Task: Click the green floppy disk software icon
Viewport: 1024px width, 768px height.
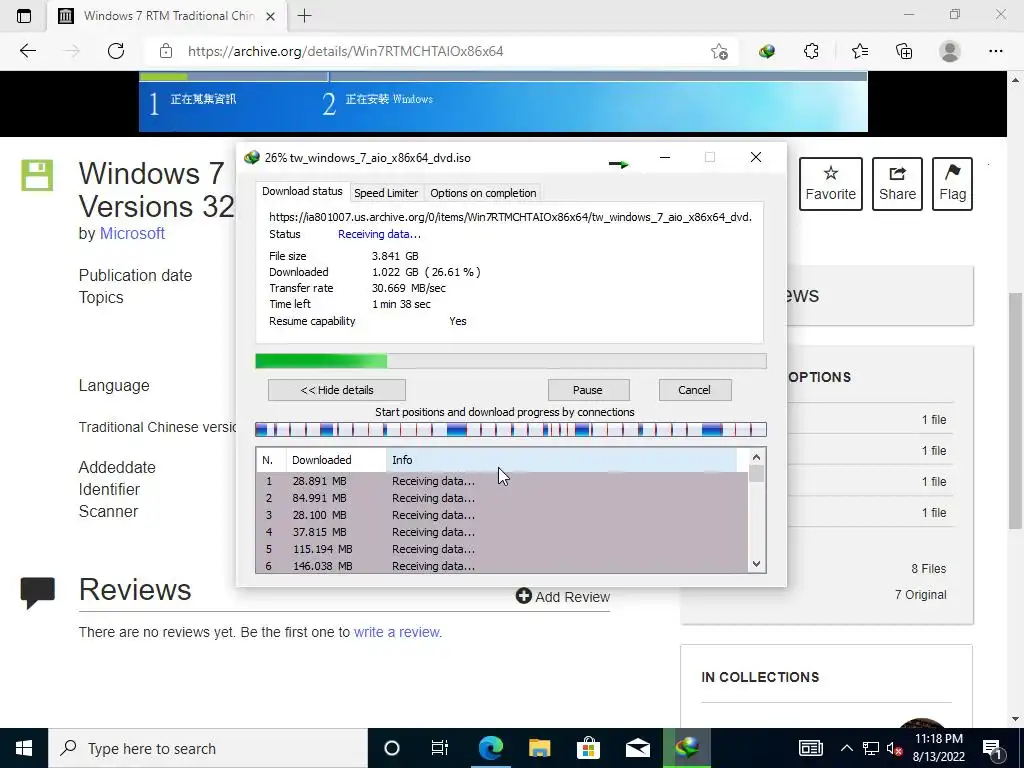Action: [x=37, y=175]
